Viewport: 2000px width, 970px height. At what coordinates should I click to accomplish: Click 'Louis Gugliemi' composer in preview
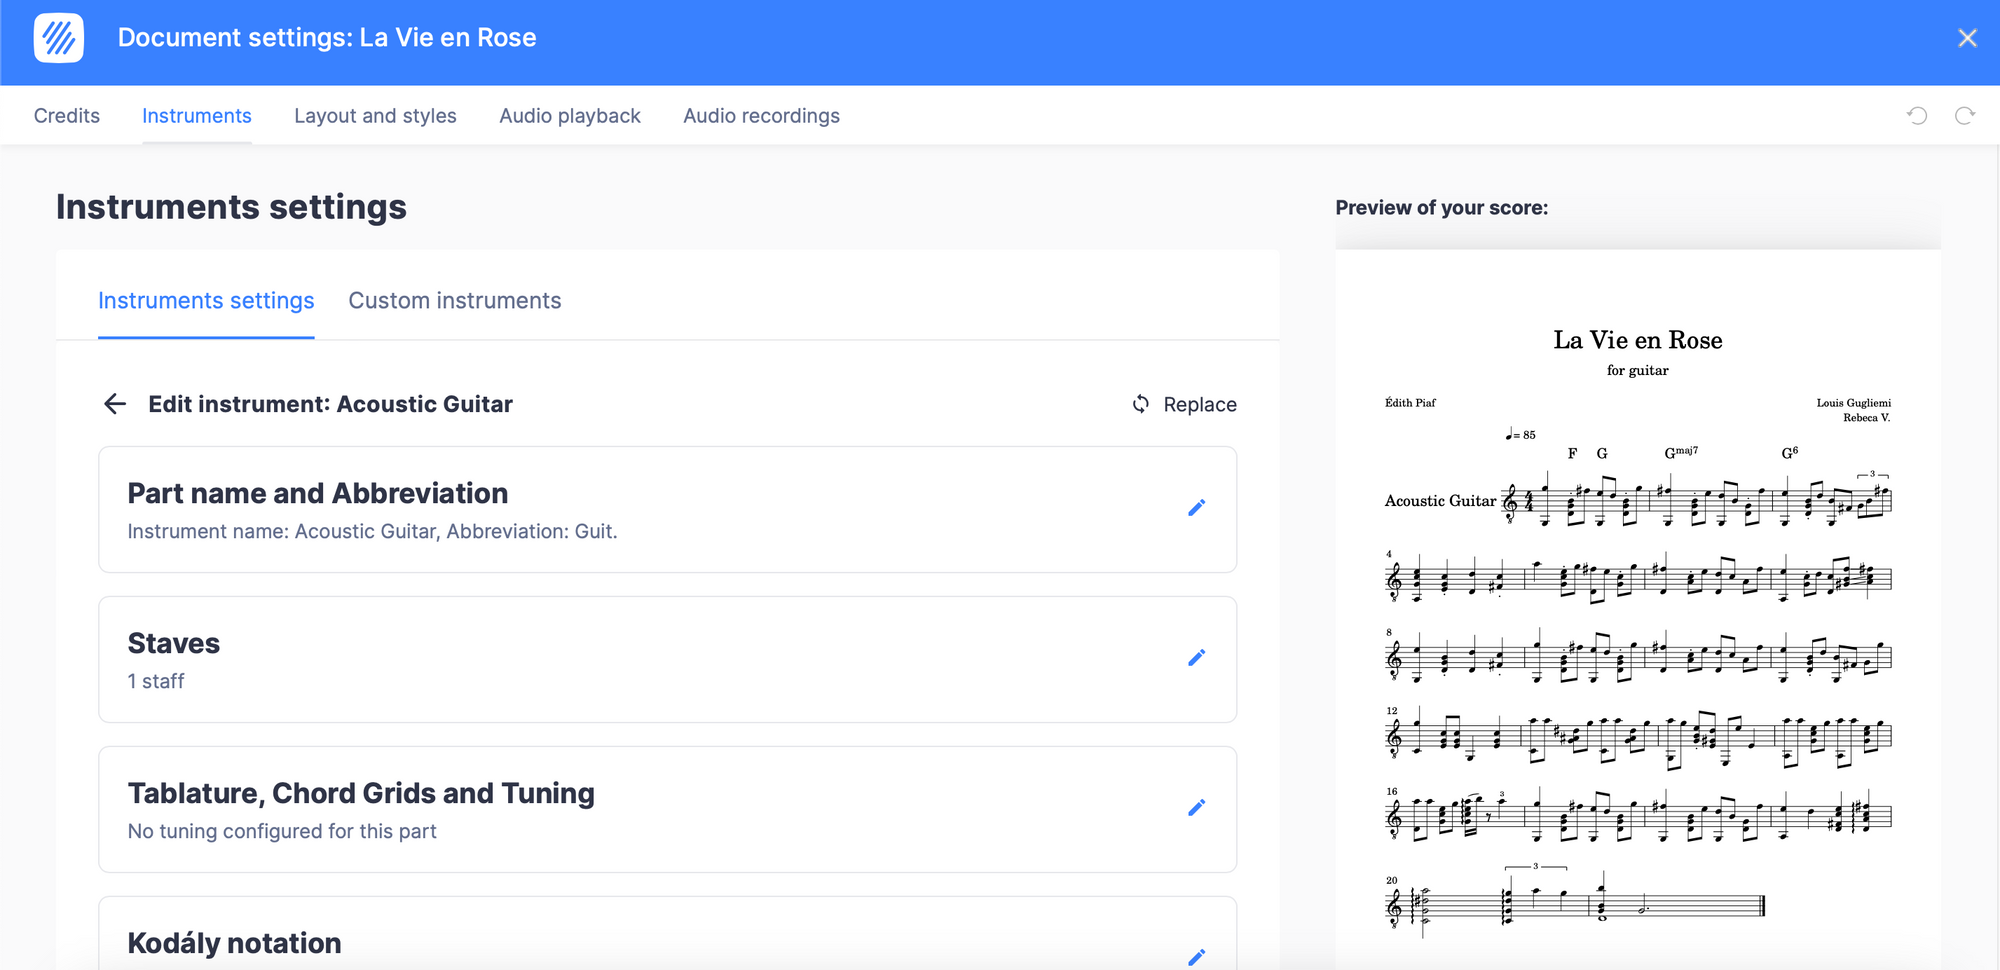[x=1854, y=403]
